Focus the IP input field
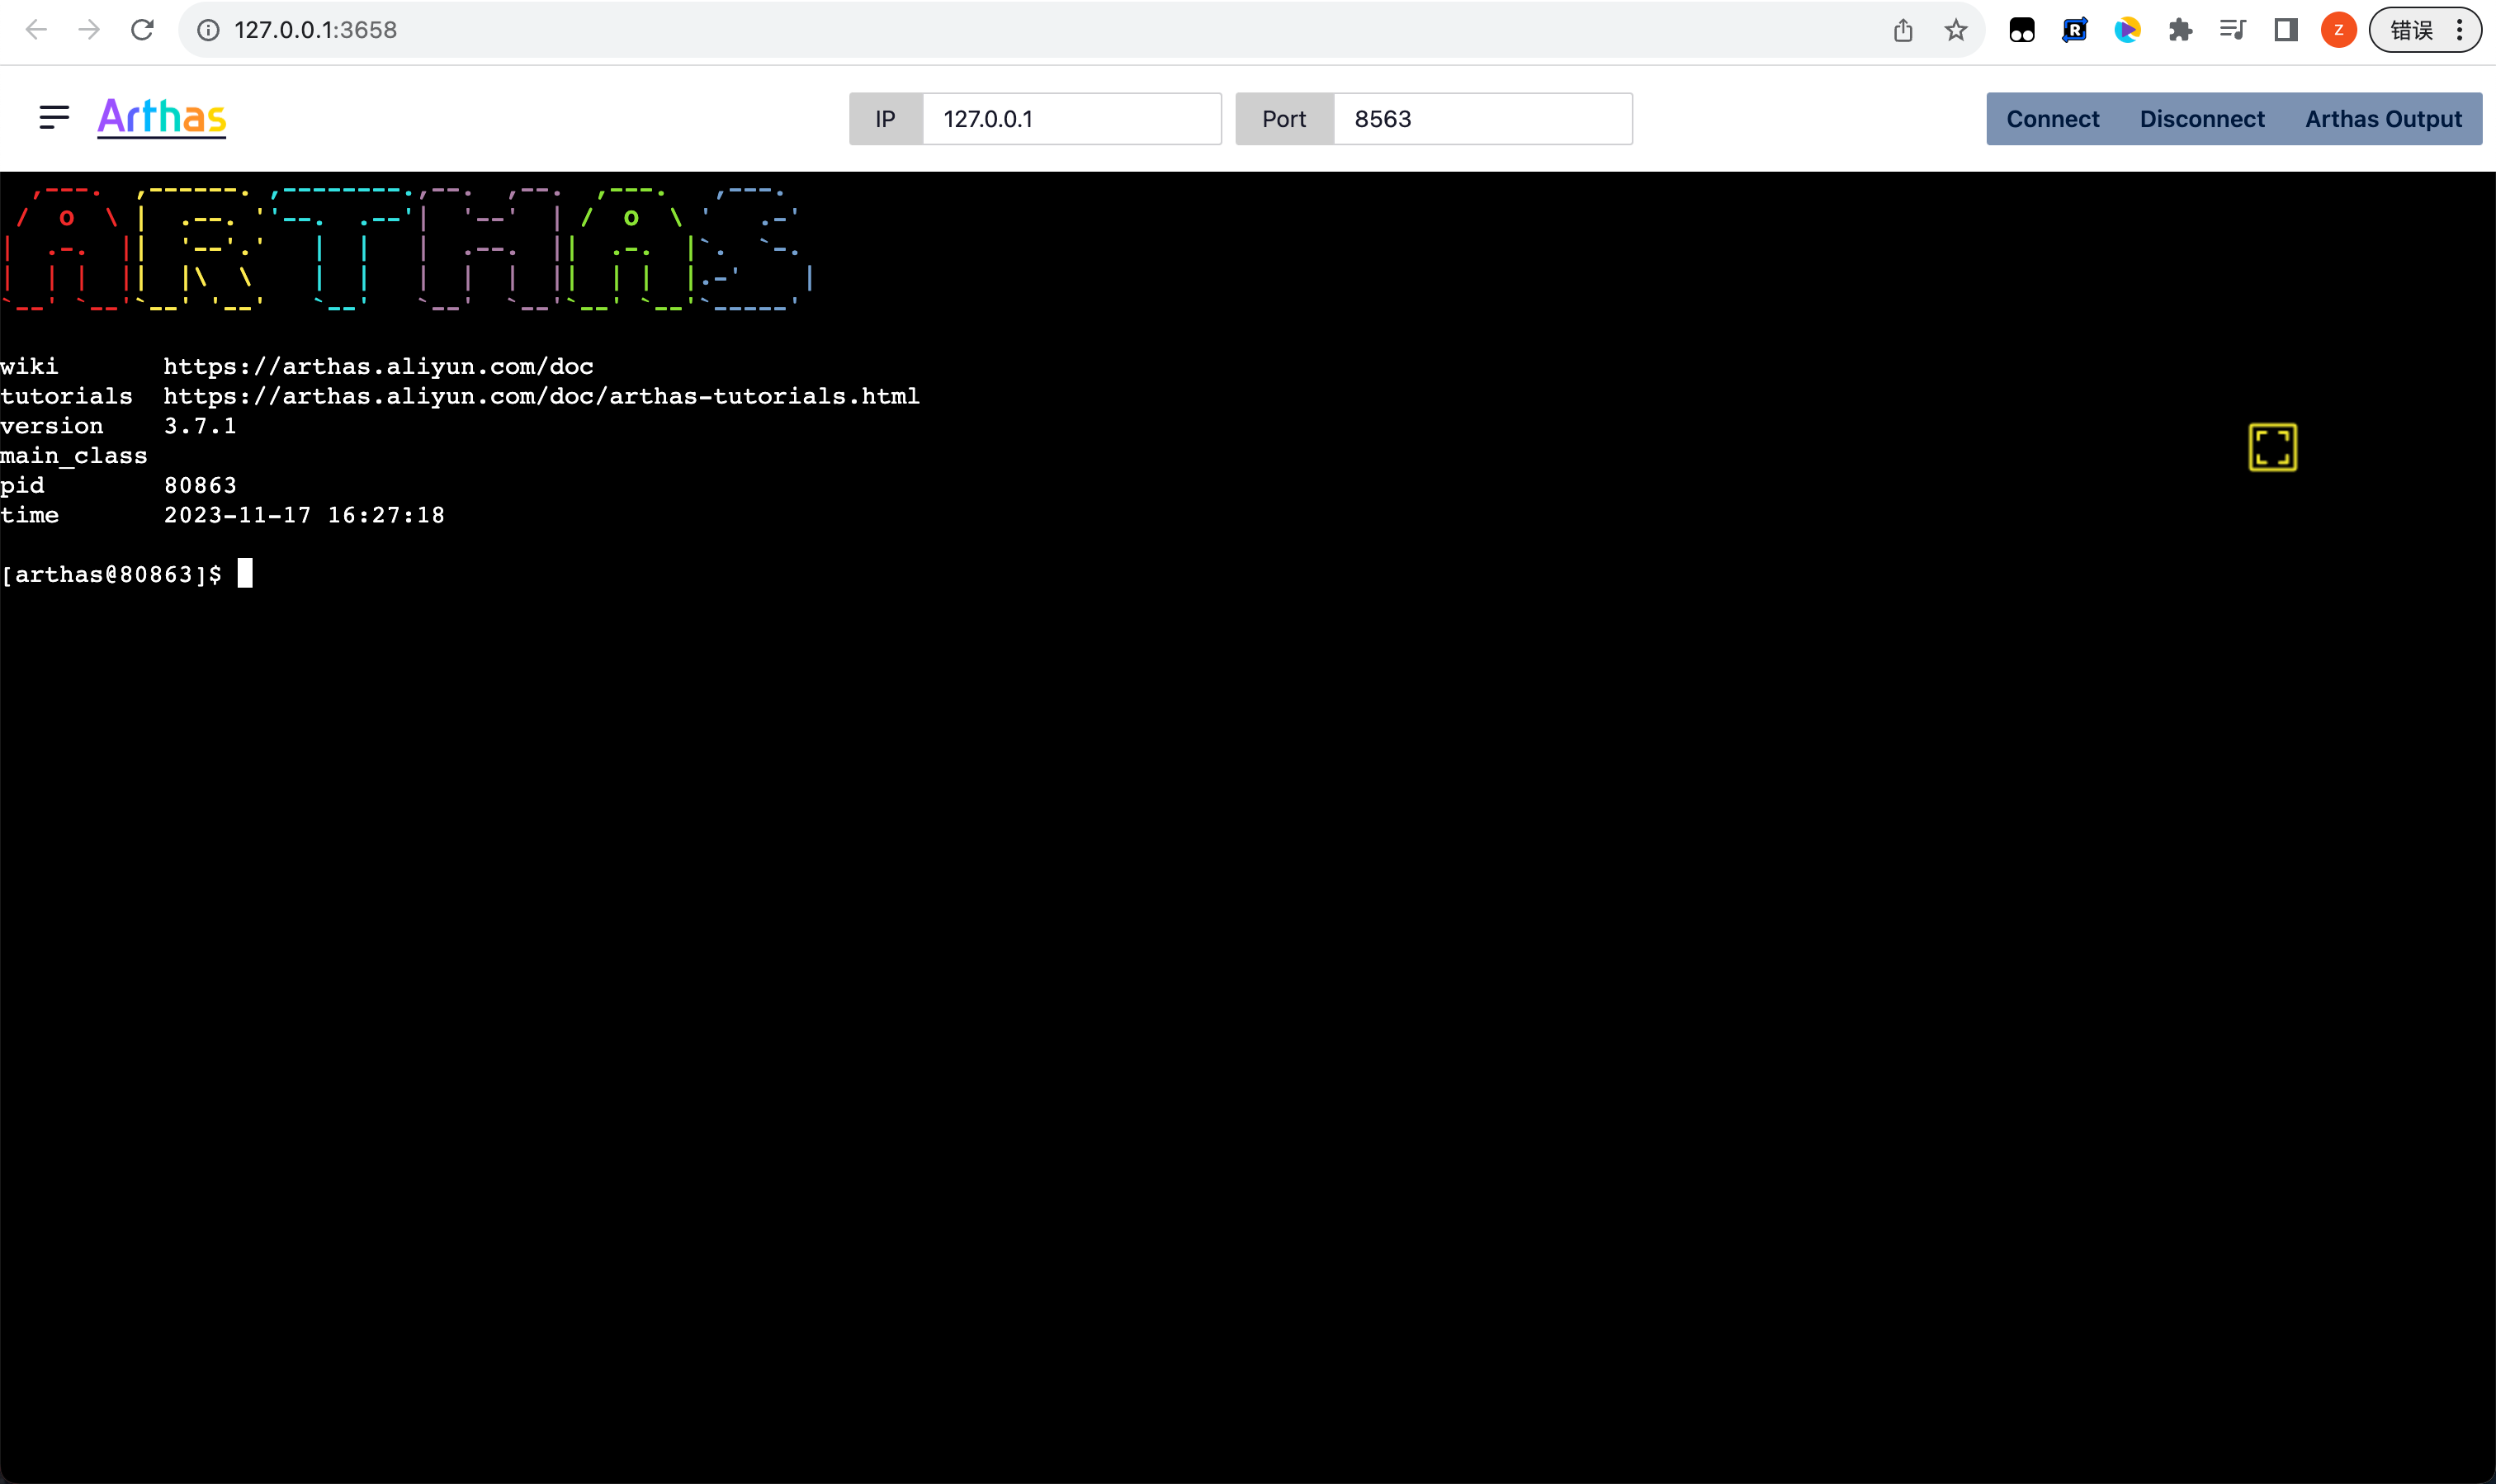 pos(1072,119)
